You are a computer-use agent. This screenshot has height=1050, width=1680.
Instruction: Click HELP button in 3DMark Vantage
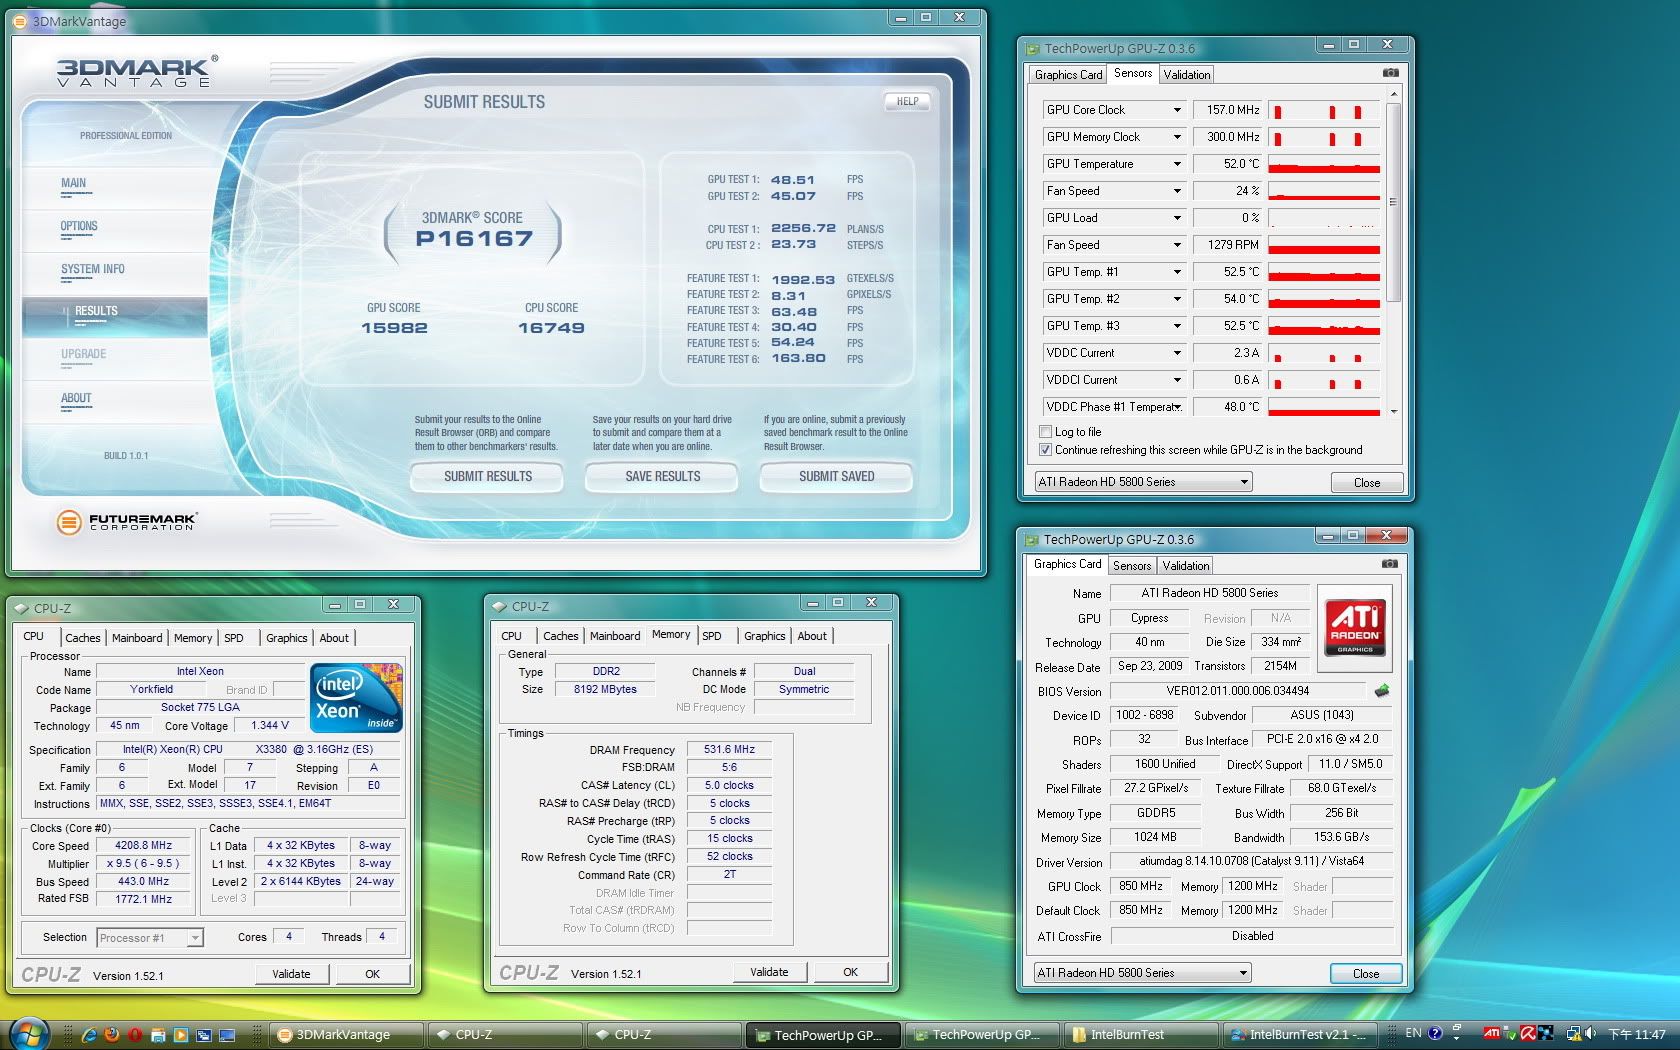pyautogui.click(x=907, y=102)
